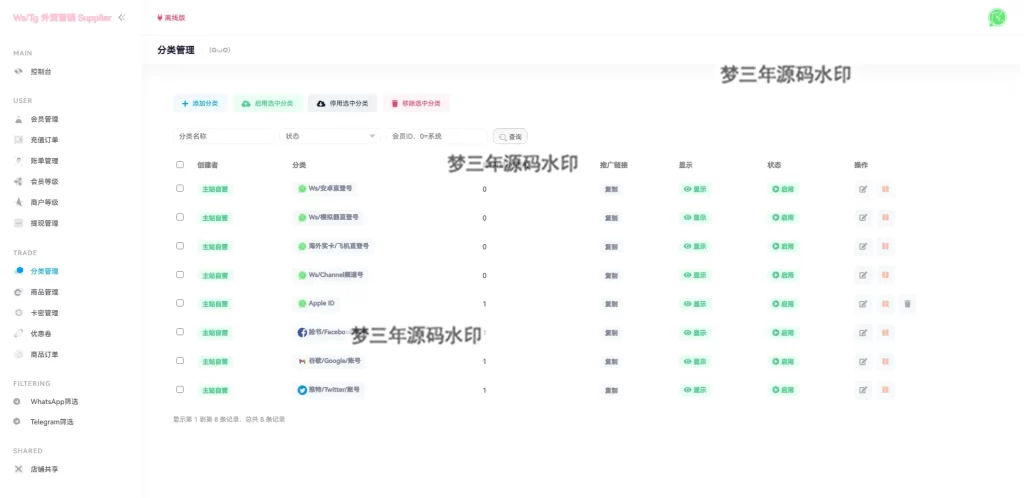1024x498 pixels.
Task: Click the 谷歌/Google/账号 category tag
Action: 328,361
